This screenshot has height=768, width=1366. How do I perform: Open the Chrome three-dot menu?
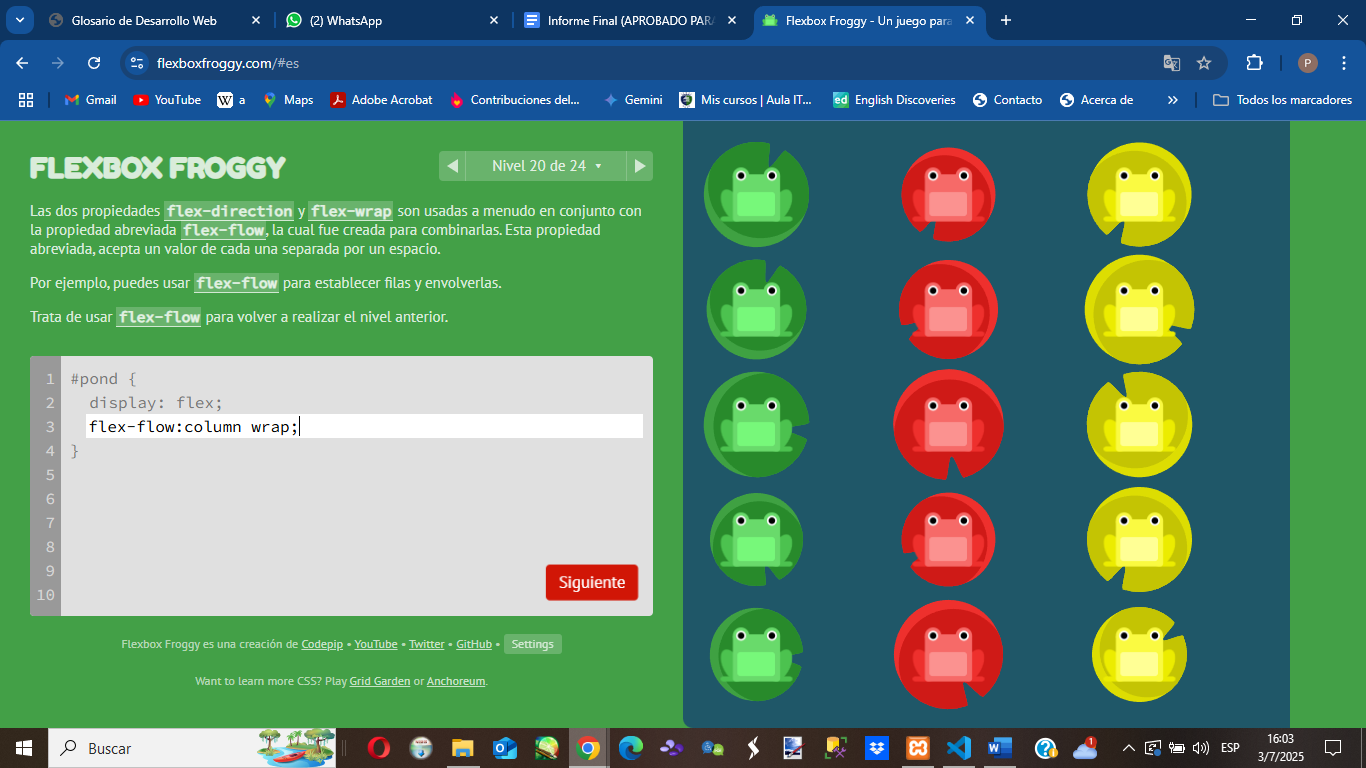(x=1344, y=63)
